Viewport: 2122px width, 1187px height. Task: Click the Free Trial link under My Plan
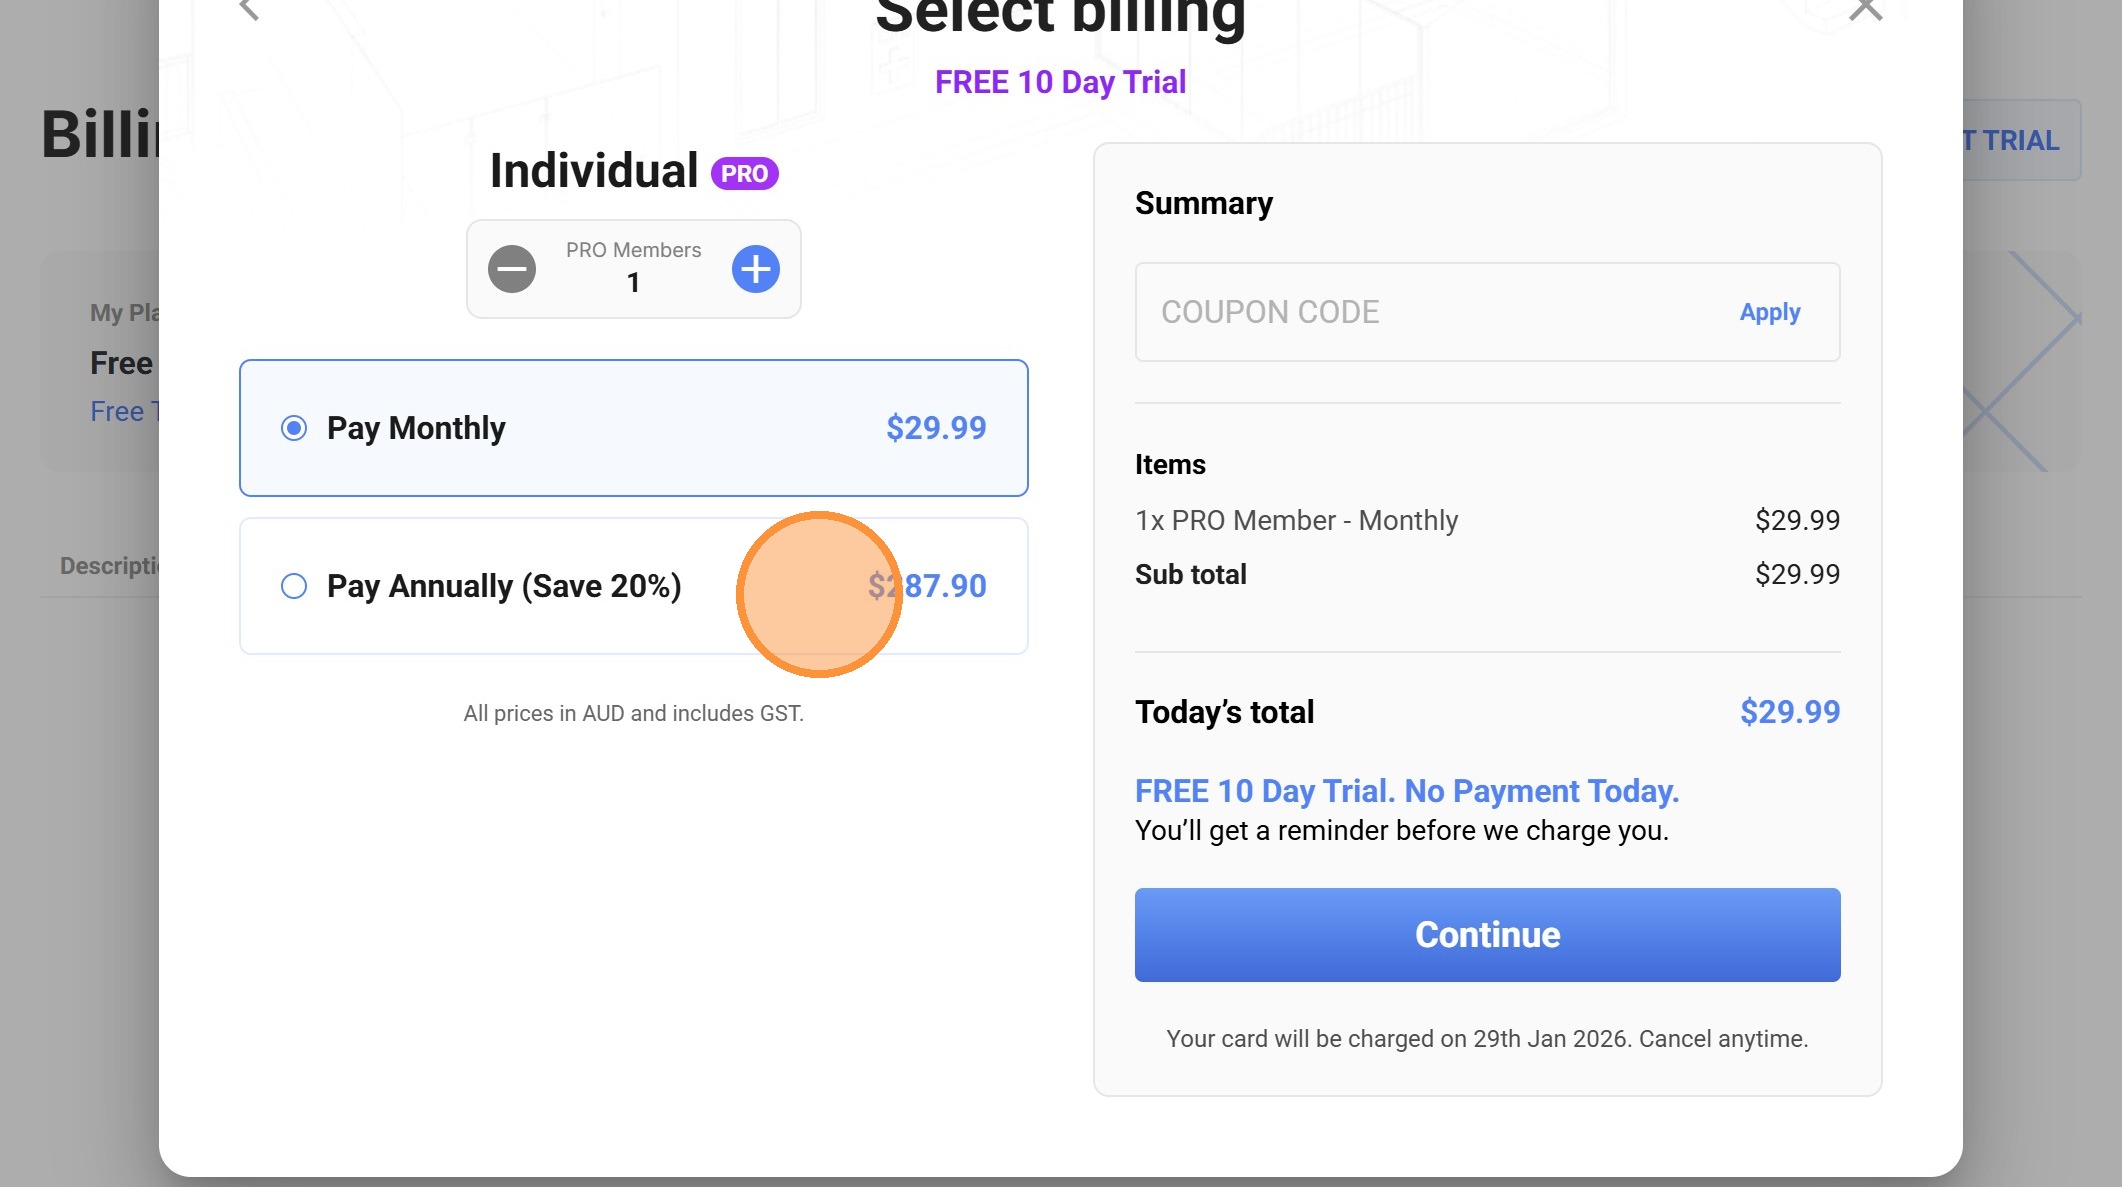(x=123, y=411)
